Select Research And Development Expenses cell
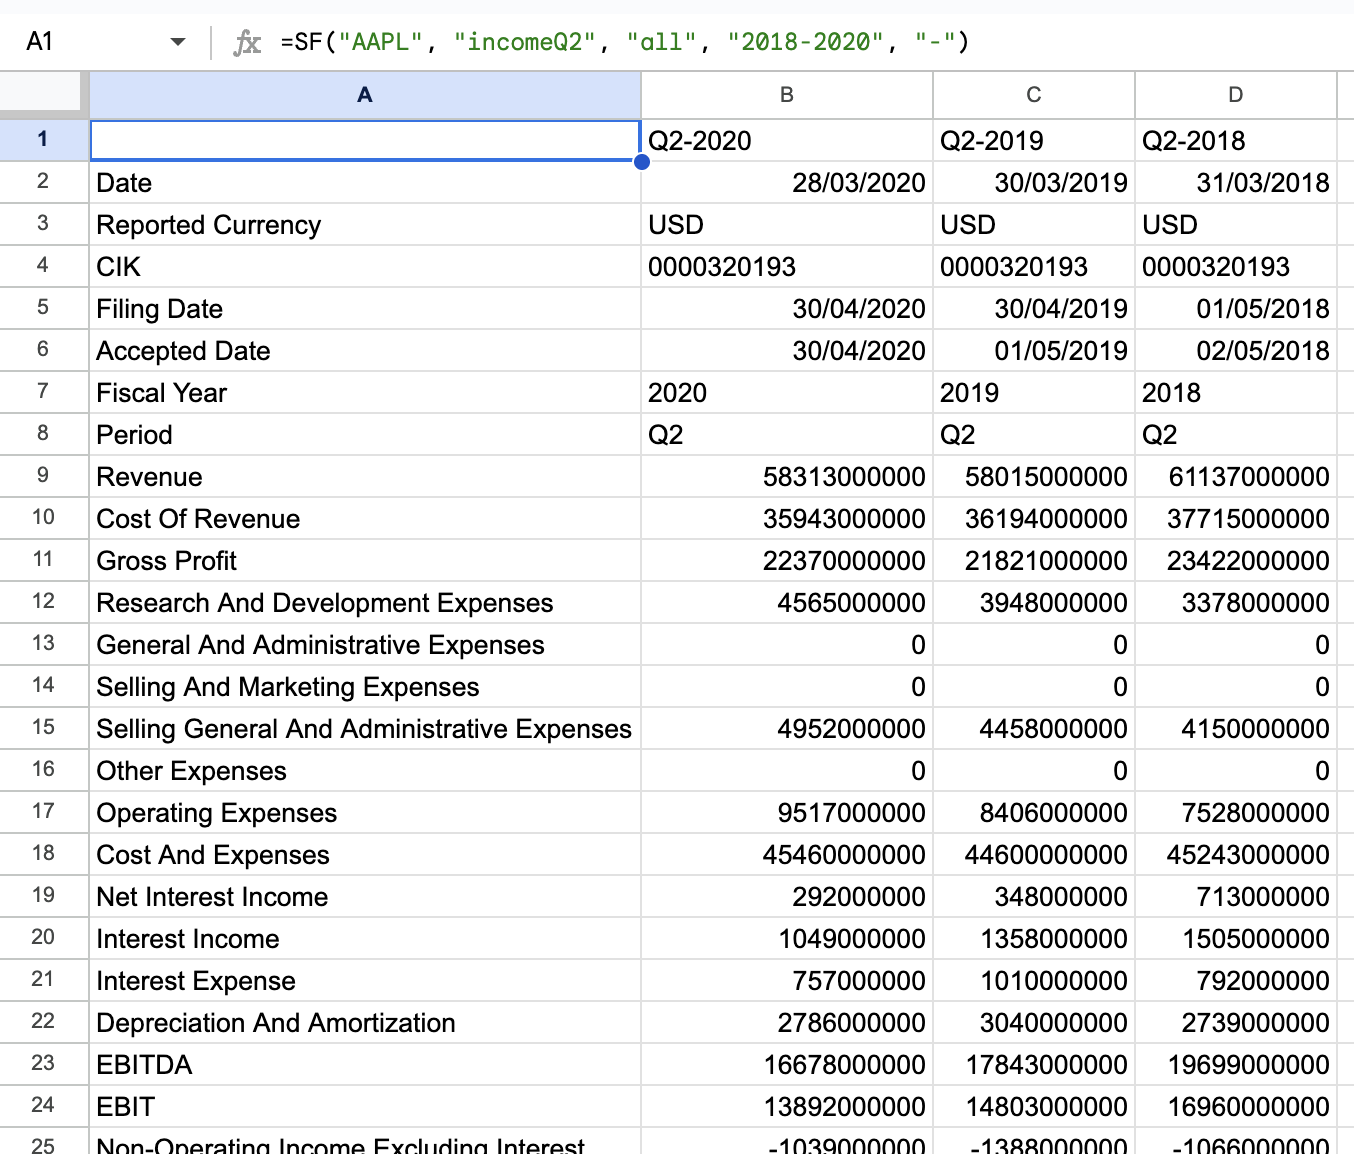 pos(365,602)
